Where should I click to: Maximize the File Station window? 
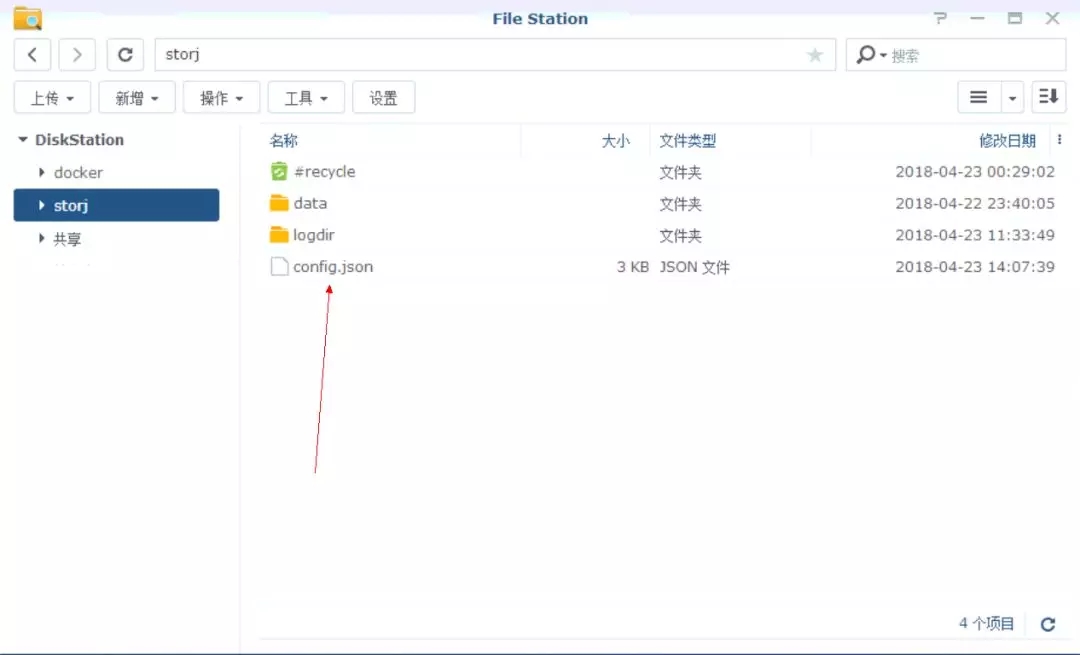(1015, 19)
